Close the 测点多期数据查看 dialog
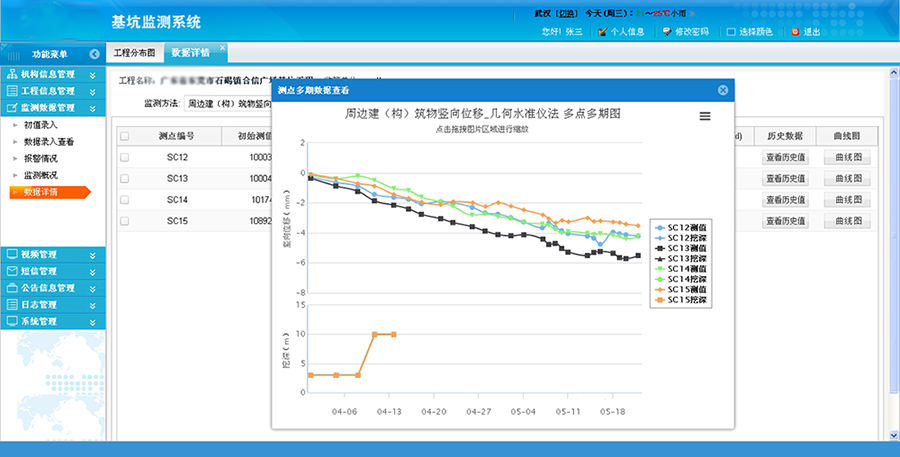 pyautogui.click(x=722, y=90)
